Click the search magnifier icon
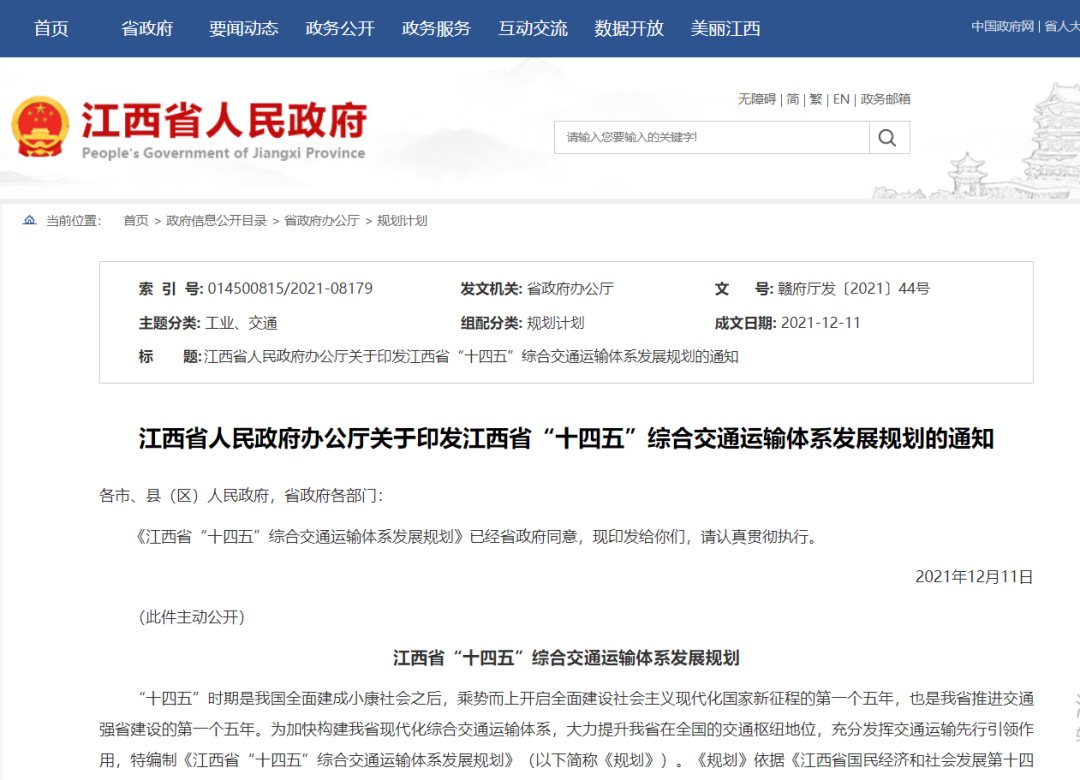 pyautogui.click(x=888, y=137)
